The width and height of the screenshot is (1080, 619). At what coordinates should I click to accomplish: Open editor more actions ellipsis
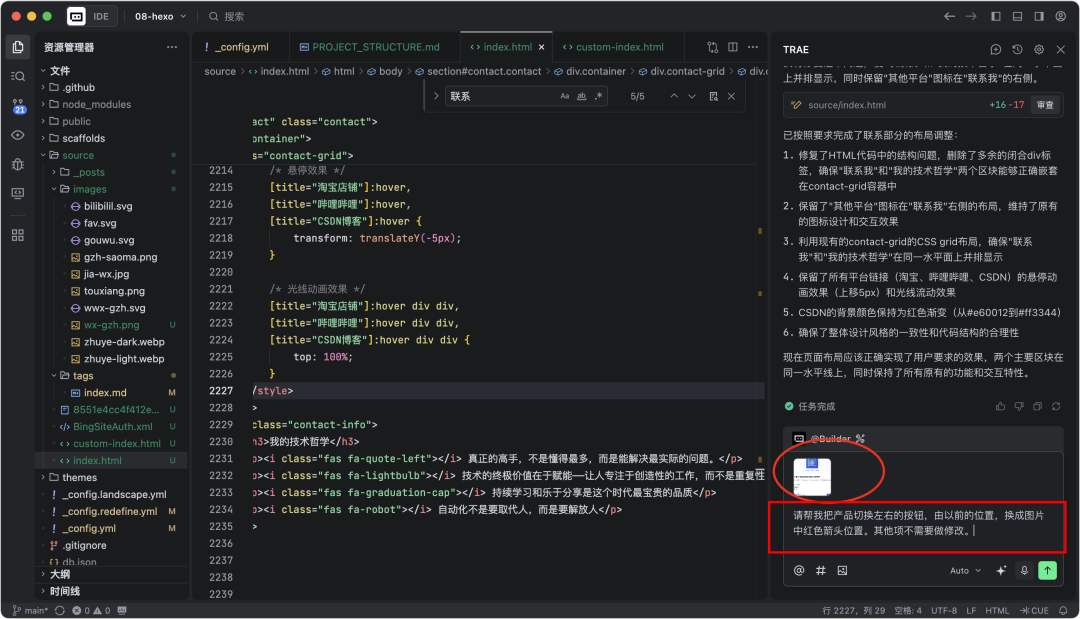click(753, 47)
